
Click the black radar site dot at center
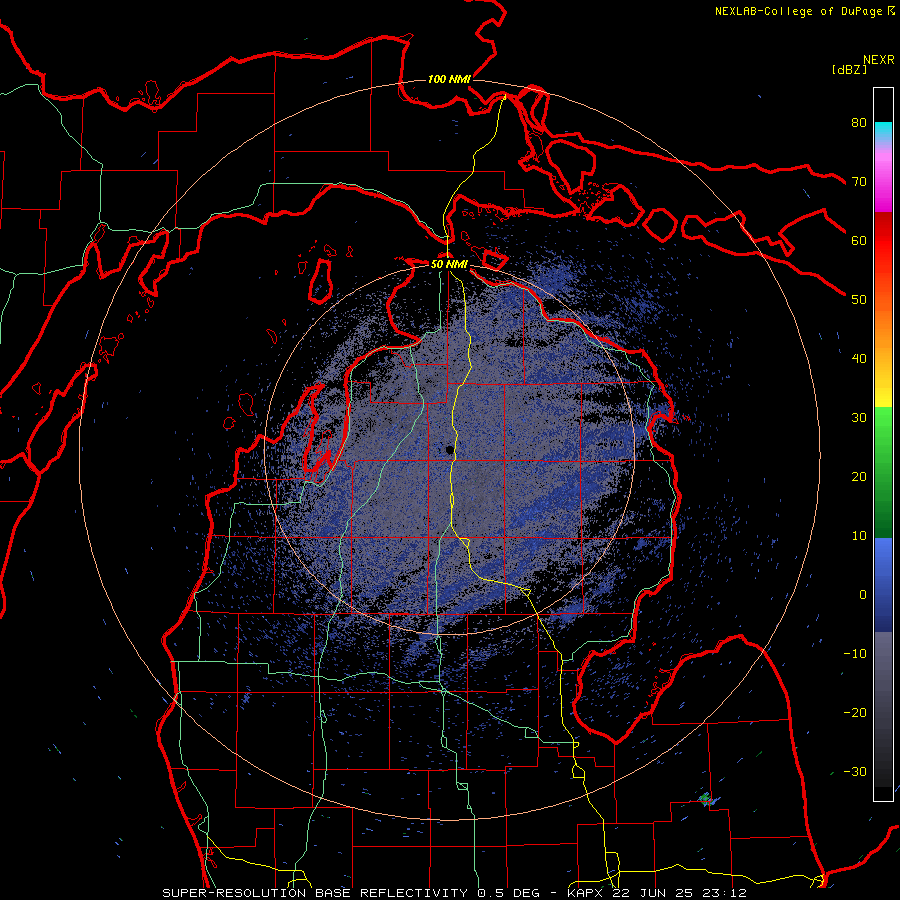point(449,451)
